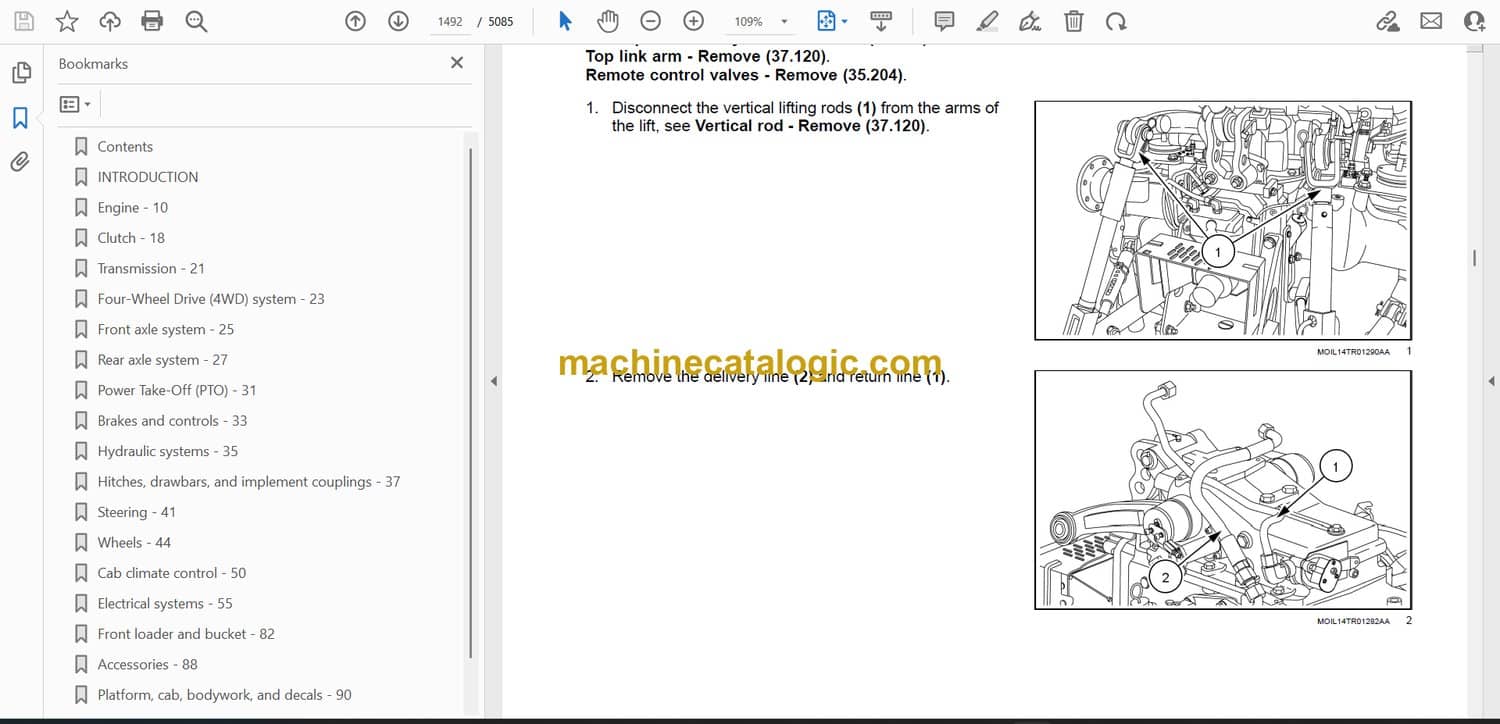Rotate the page clockwise
This screenshot has height=724, width=1500.
coord(1116,21)
